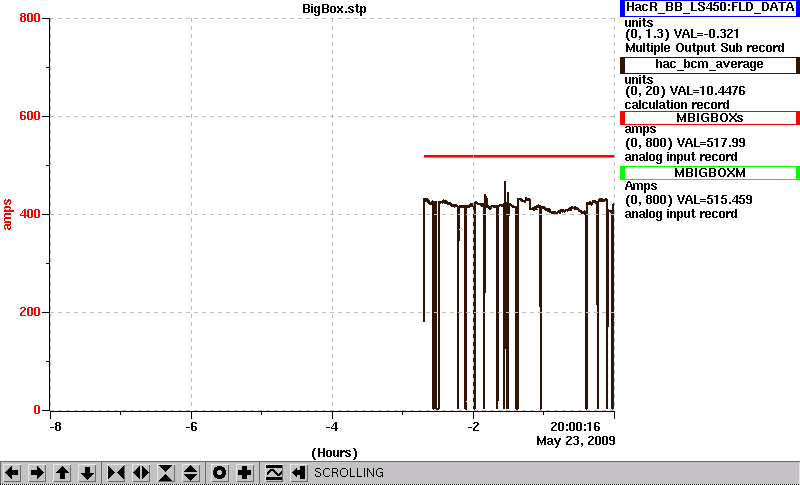
Task: Click the May 23, 2009 date label
Action: [x=576, y=441]
